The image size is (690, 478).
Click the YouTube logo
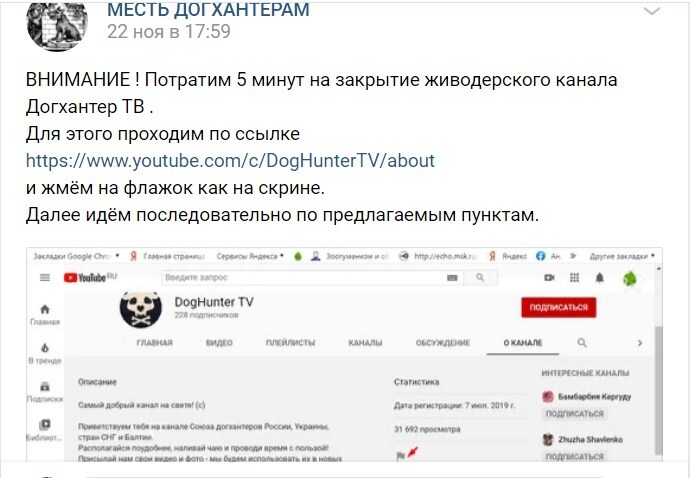91,277
